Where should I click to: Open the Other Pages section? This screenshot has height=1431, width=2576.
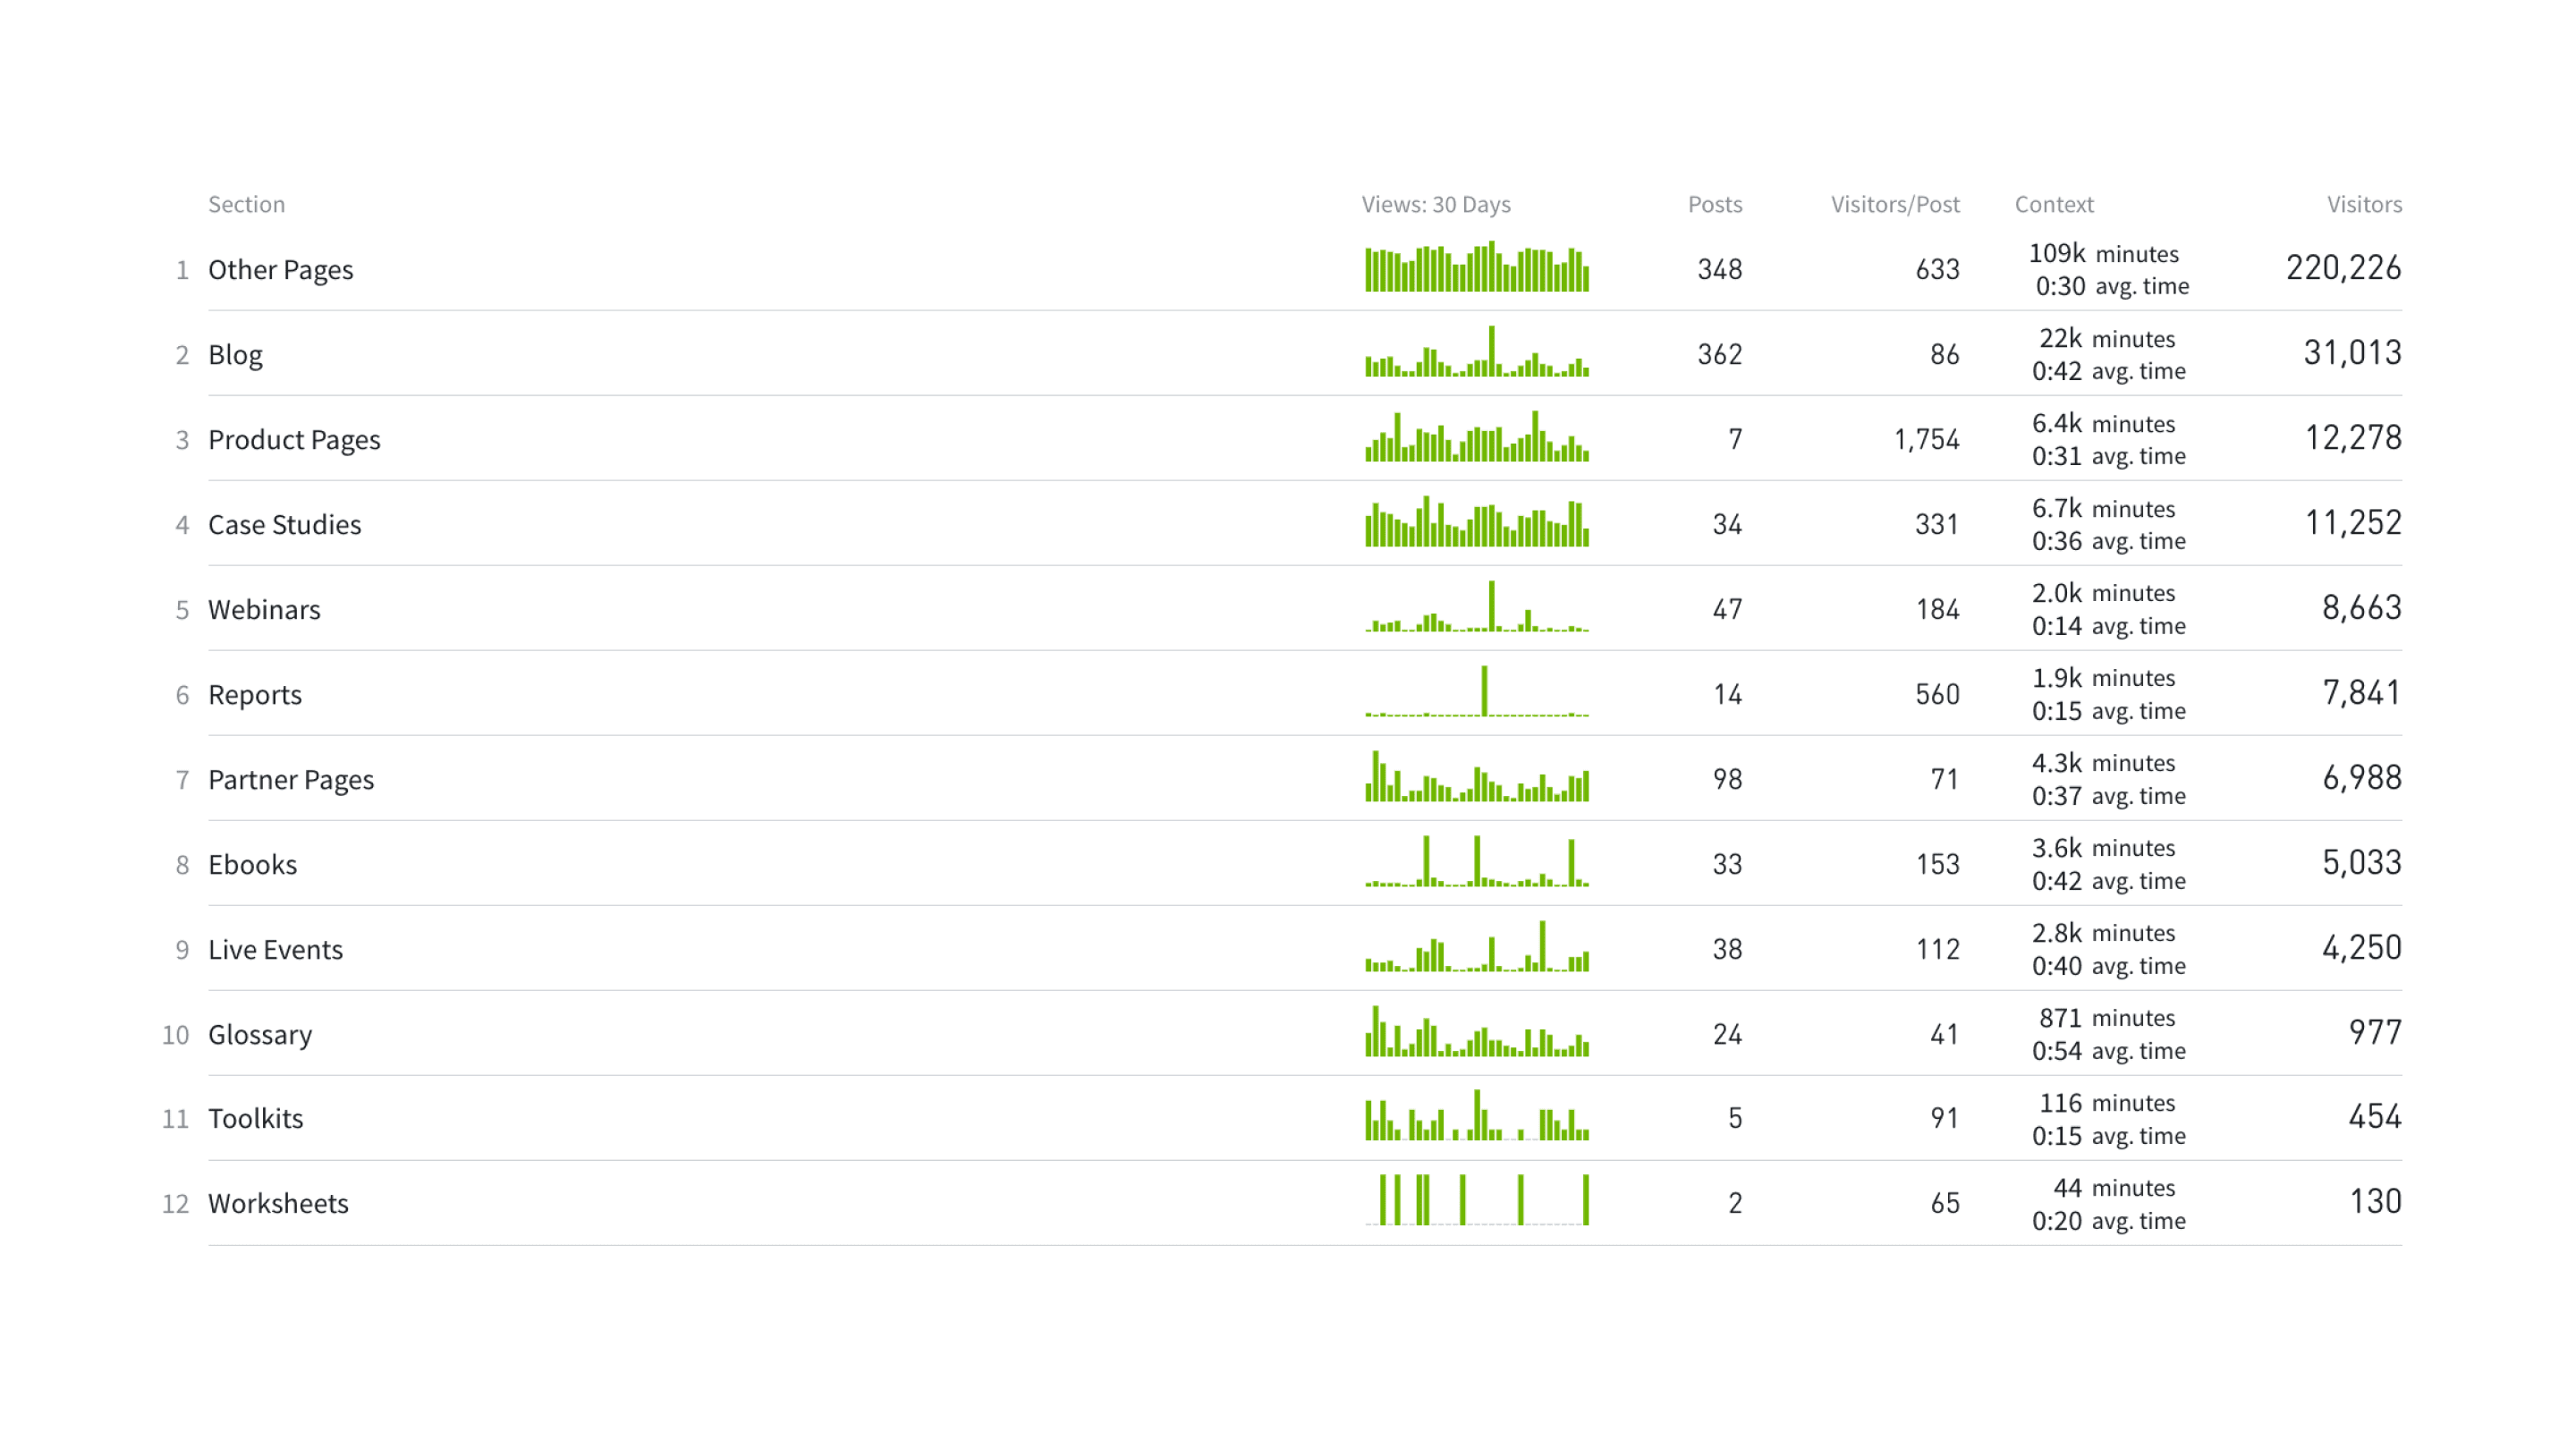280,270
